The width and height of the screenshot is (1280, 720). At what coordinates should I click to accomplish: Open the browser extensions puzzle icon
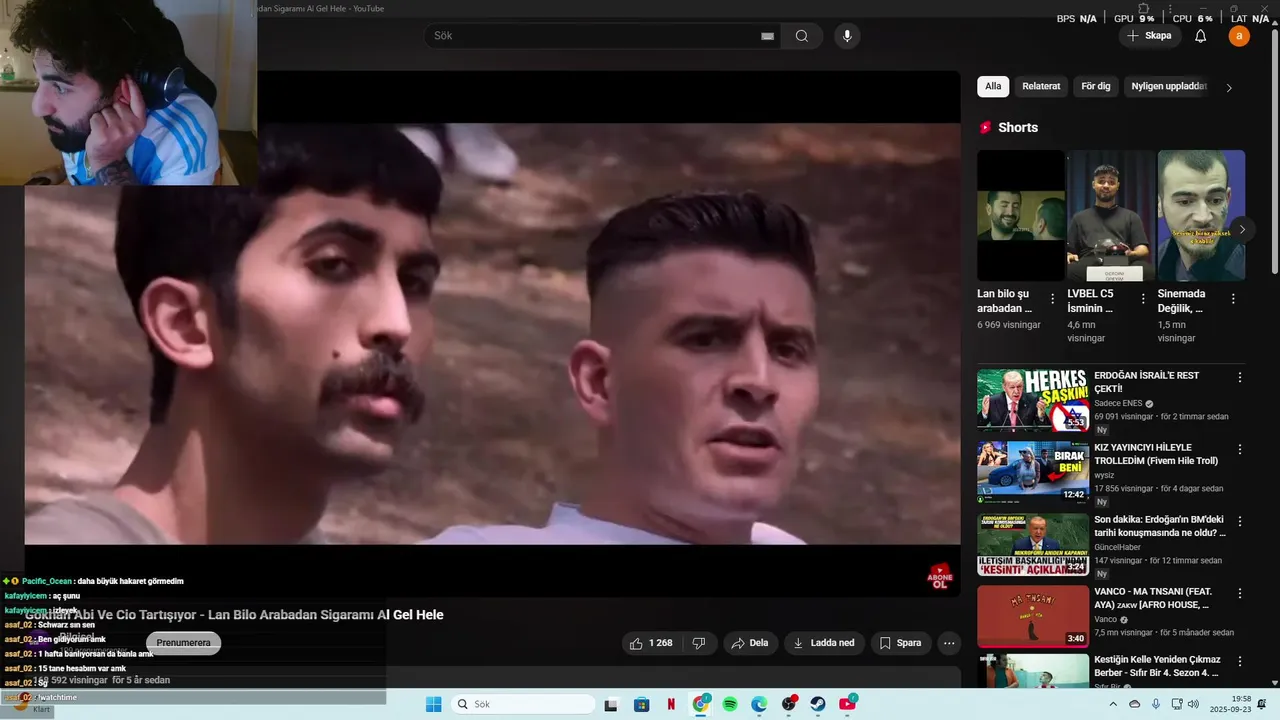click(1144, 8)
